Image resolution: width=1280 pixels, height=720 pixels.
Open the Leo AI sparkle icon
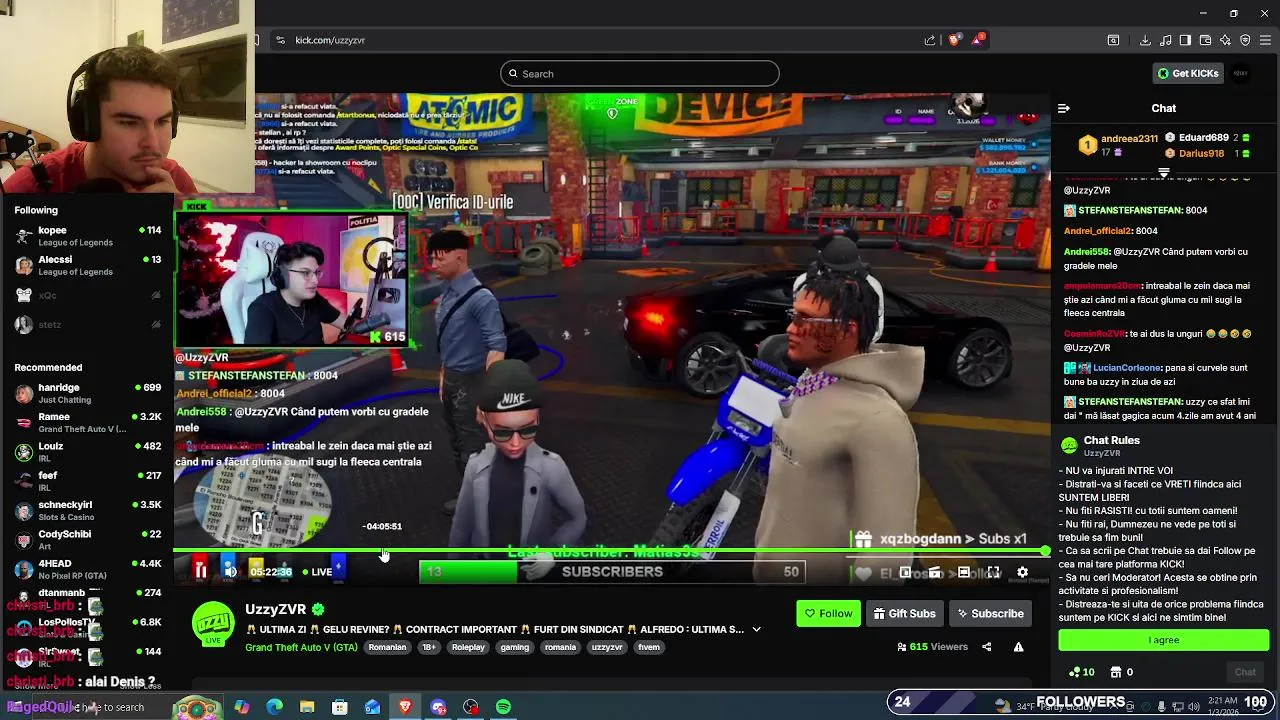coord(1225,40)
